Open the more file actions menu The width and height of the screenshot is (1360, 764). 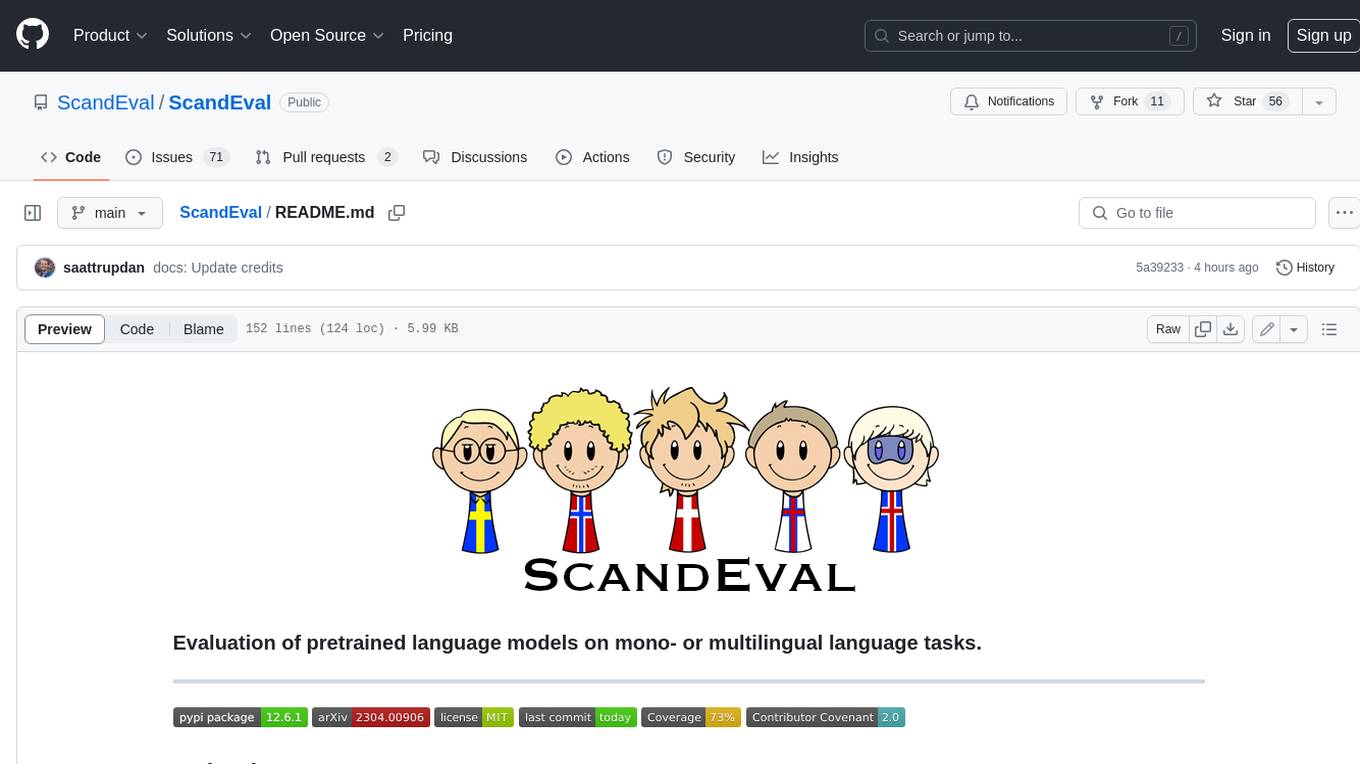click(x=1345, y=213)
